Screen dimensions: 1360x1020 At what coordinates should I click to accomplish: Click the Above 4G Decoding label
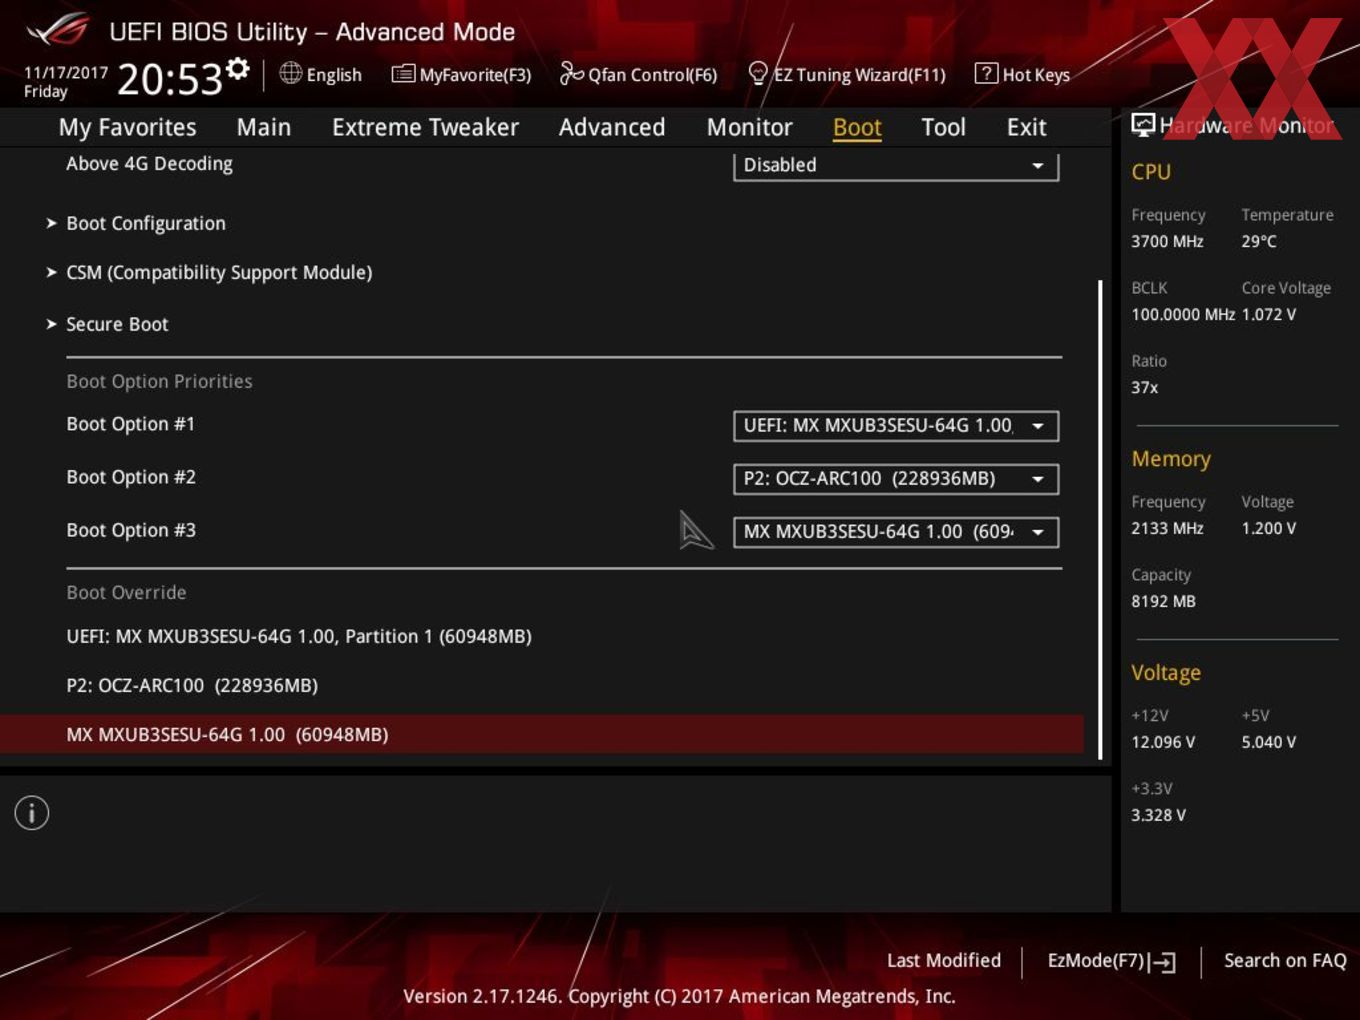point(149,163)
